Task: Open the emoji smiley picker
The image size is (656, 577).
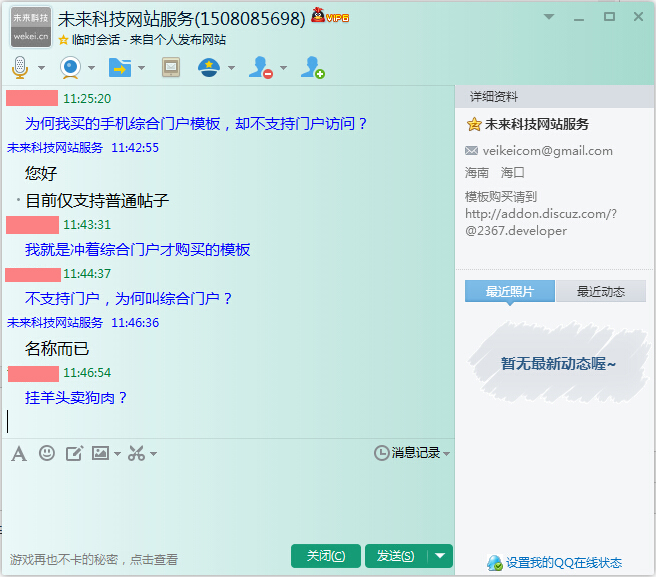Action: click(x=46, y=453)
